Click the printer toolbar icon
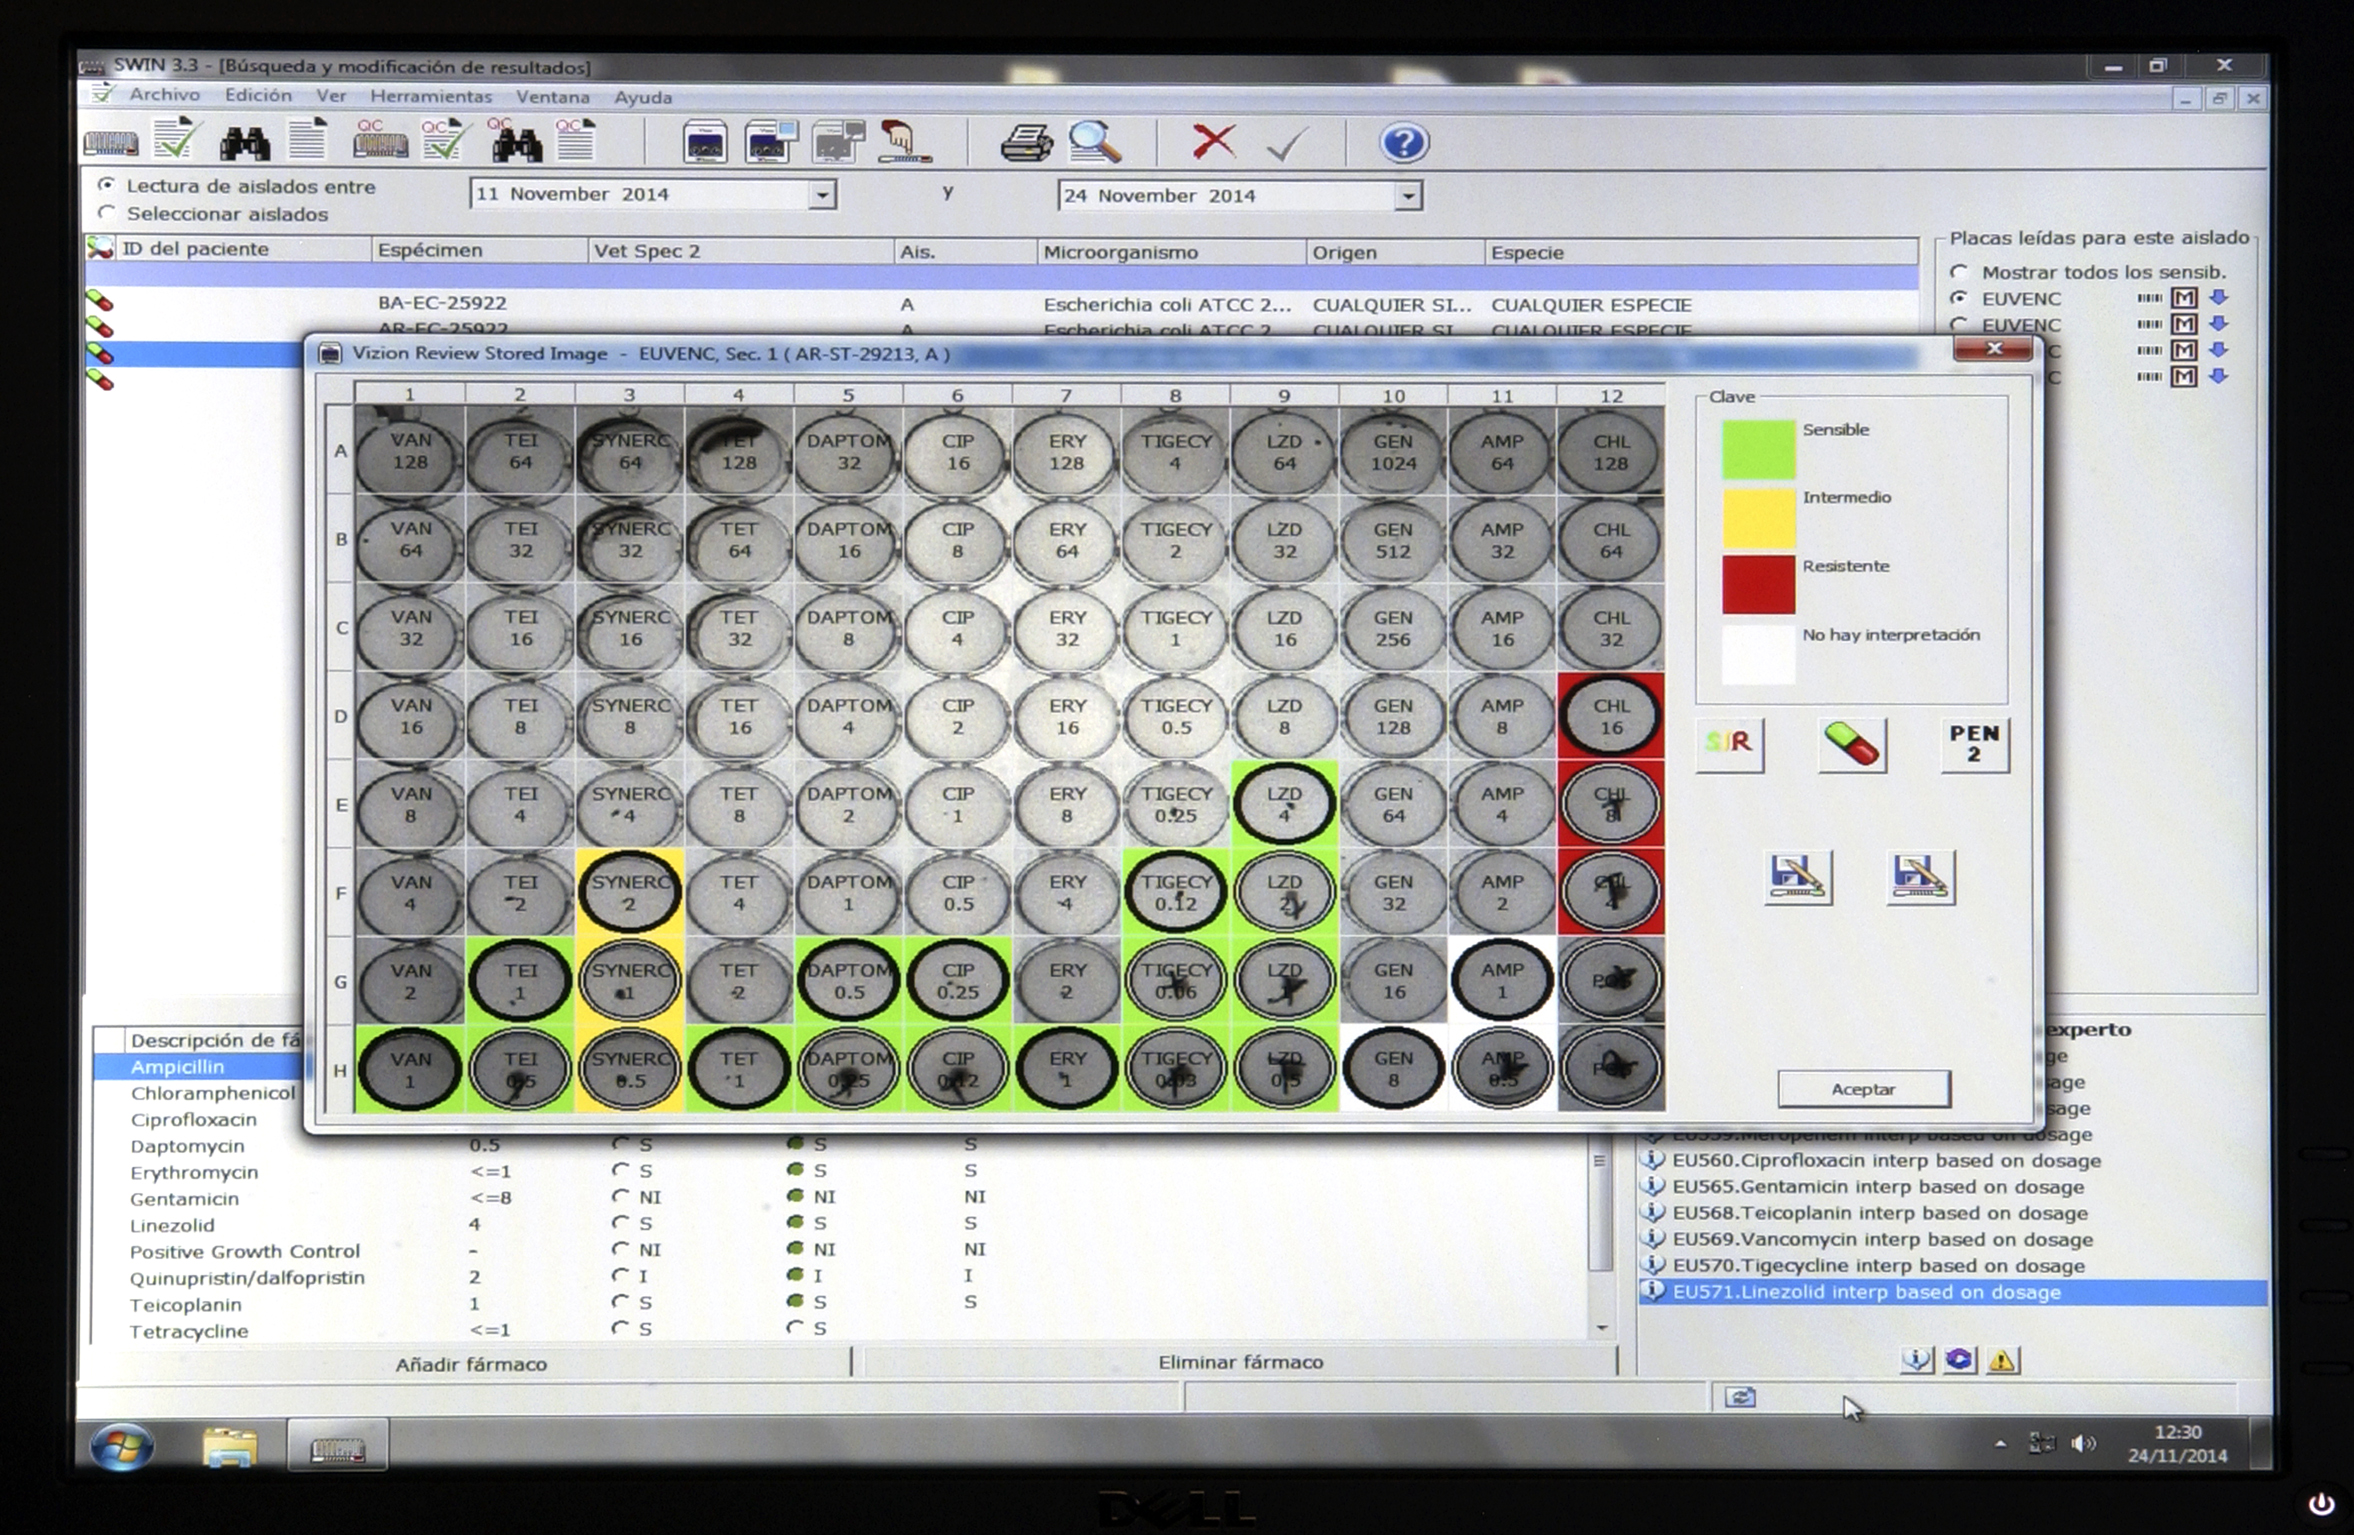The height and width of the screenshot is (1535, 2354). coord(1026,143)
